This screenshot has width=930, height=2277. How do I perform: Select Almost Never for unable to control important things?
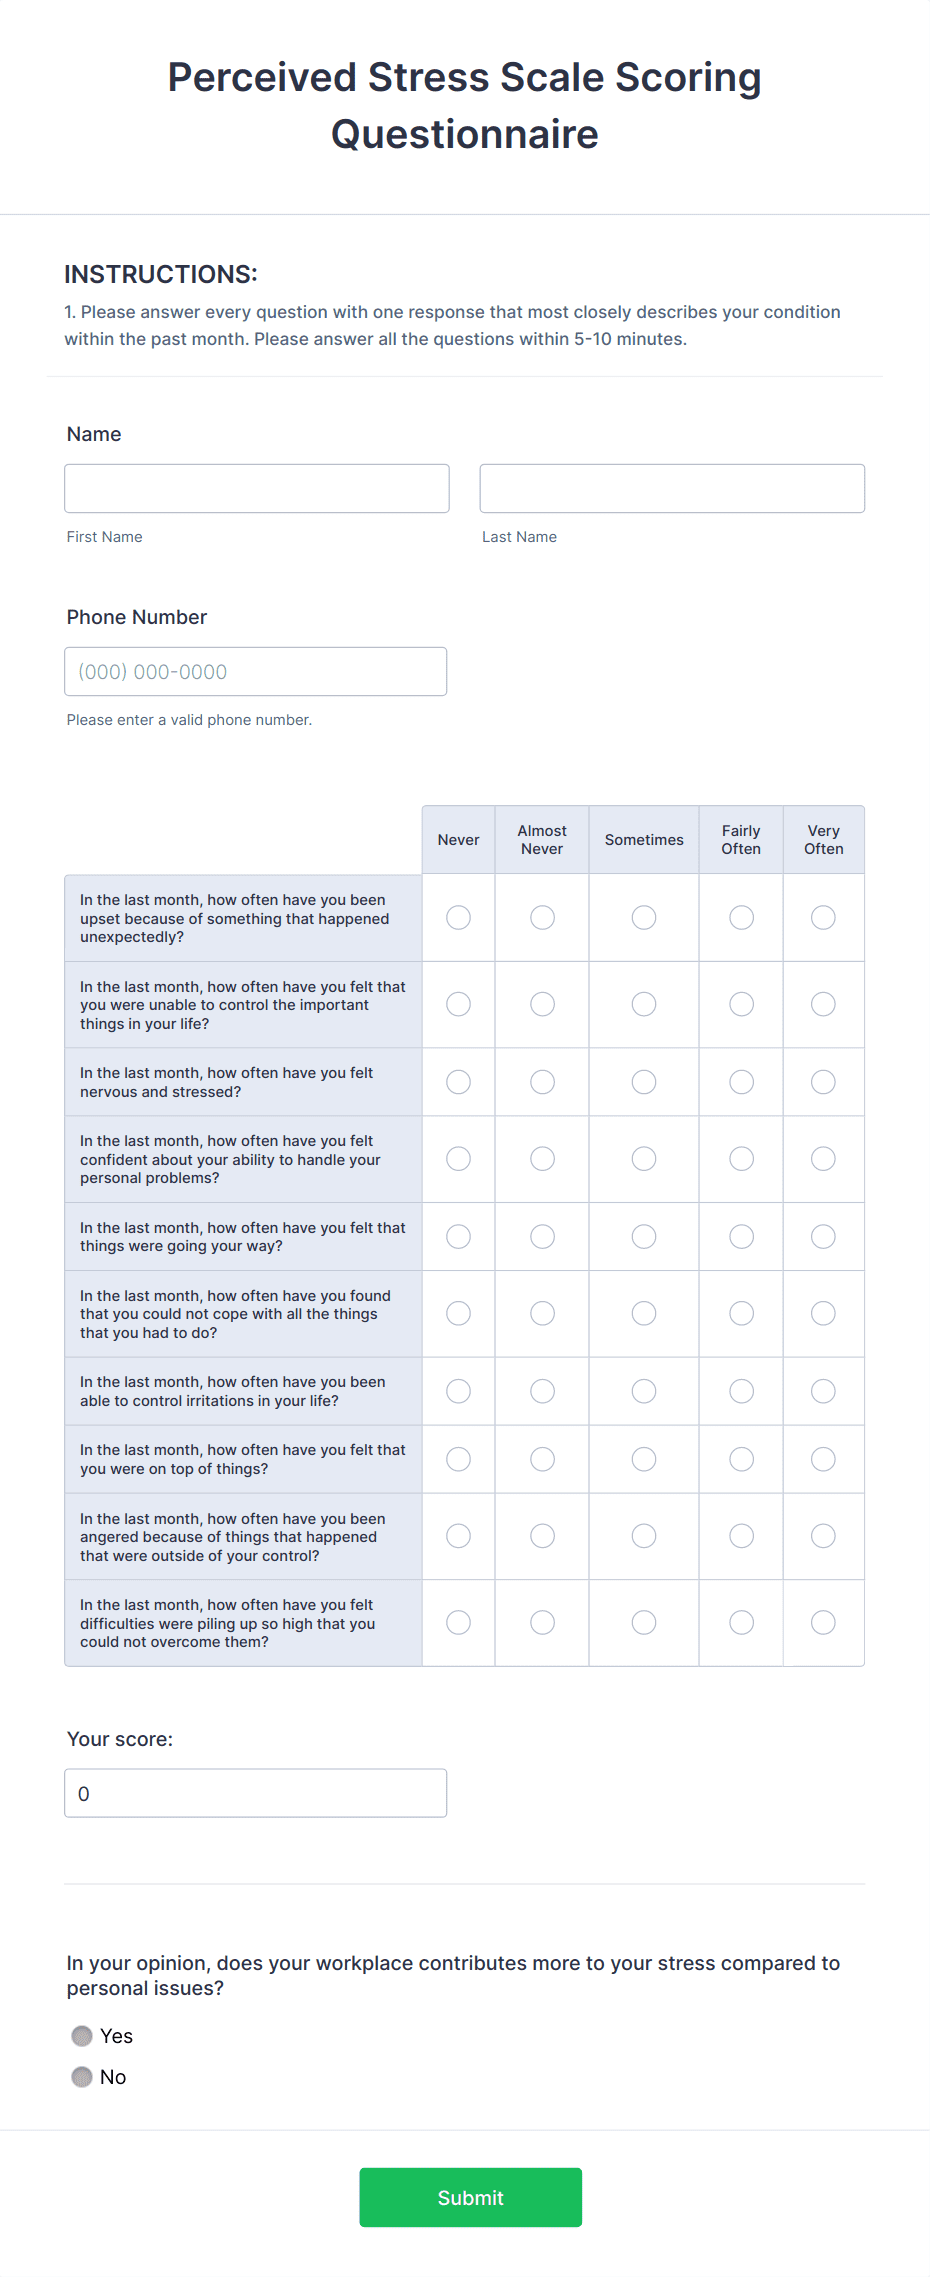coord(541,1004)
